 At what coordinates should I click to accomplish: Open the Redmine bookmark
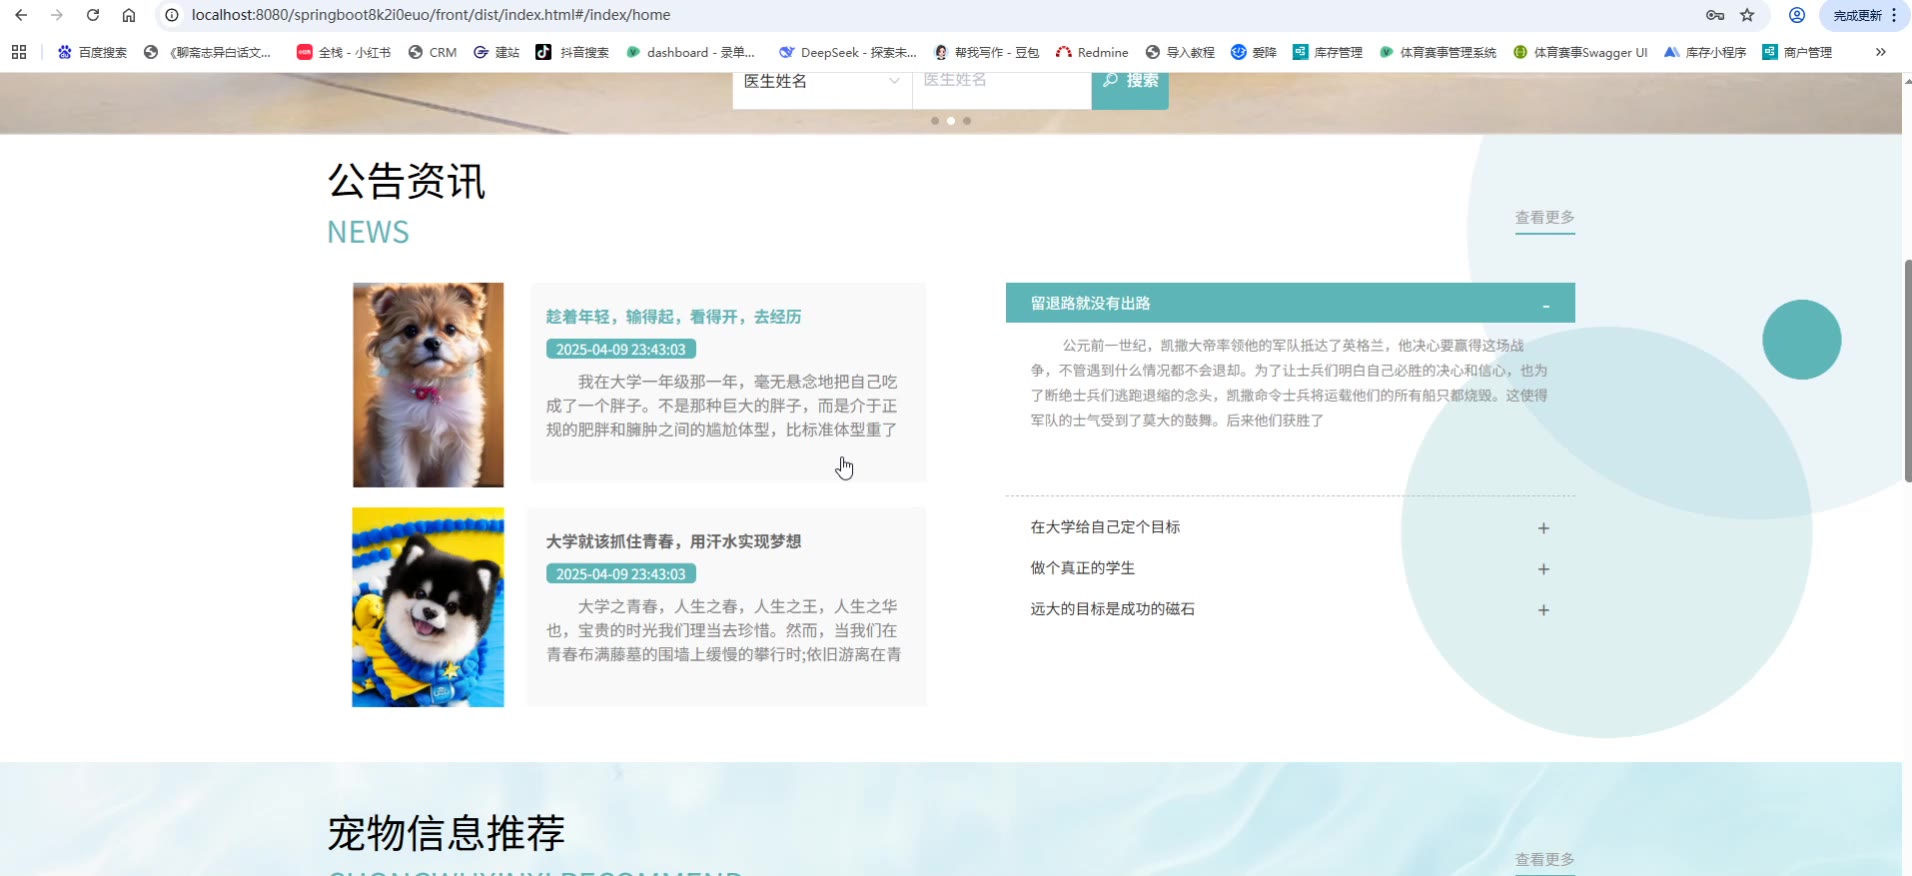pos(1091,52)
